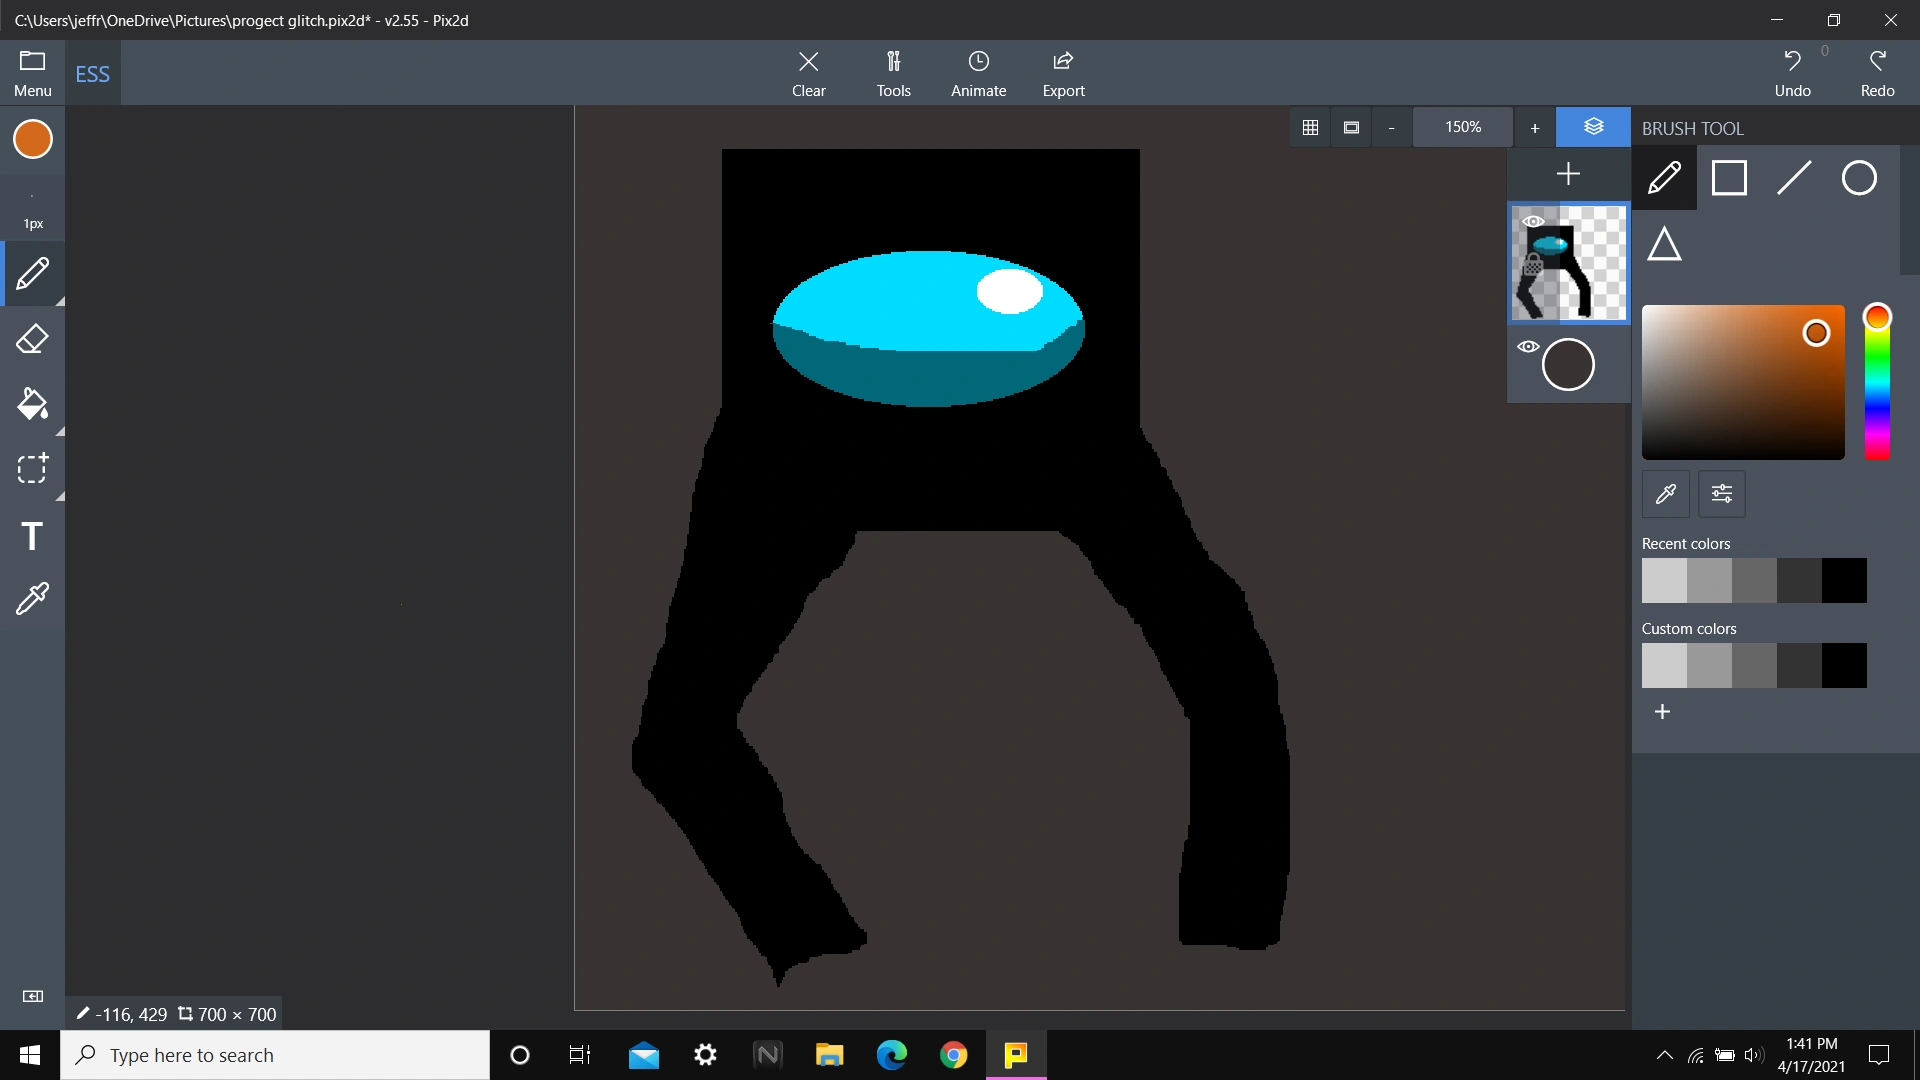Choose the line brush shape
This screenshot has width=1920, height=1080.
click(1794, 178)
